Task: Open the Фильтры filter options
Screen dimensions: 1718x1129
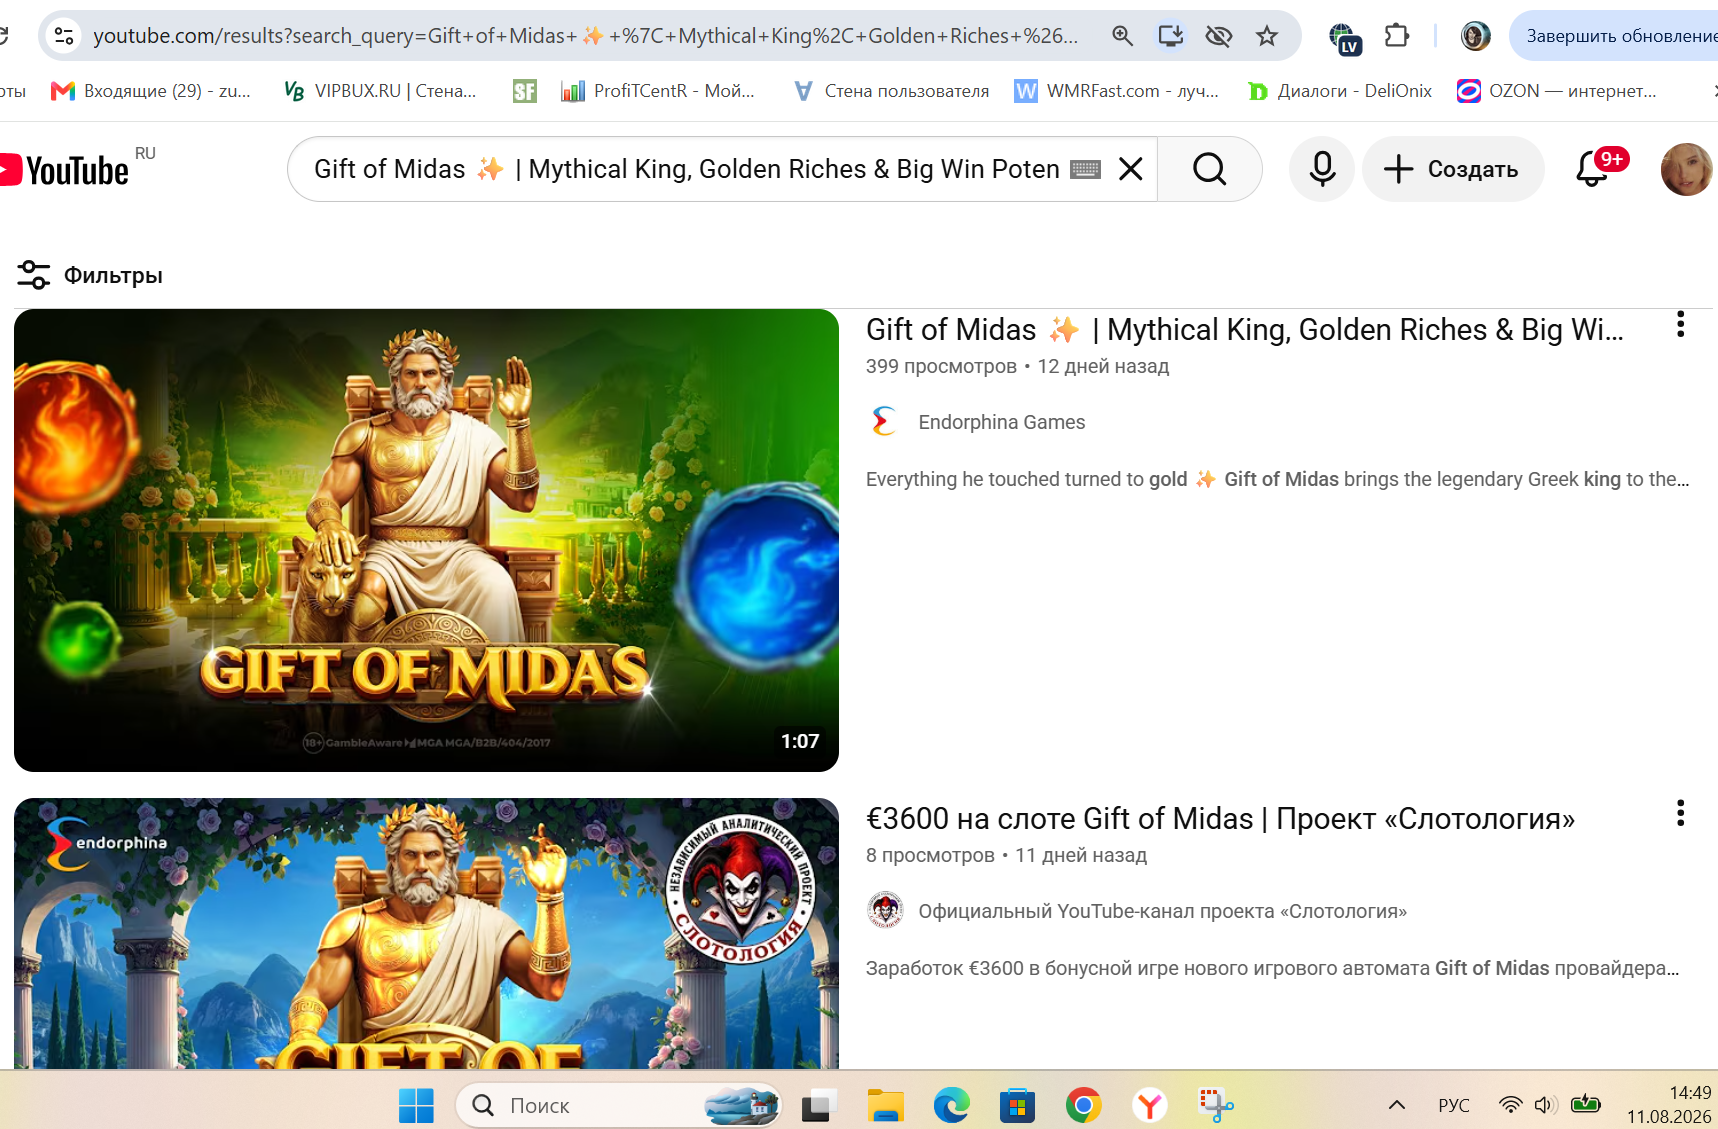Action: pyautogui.click(x=90, y=275)
